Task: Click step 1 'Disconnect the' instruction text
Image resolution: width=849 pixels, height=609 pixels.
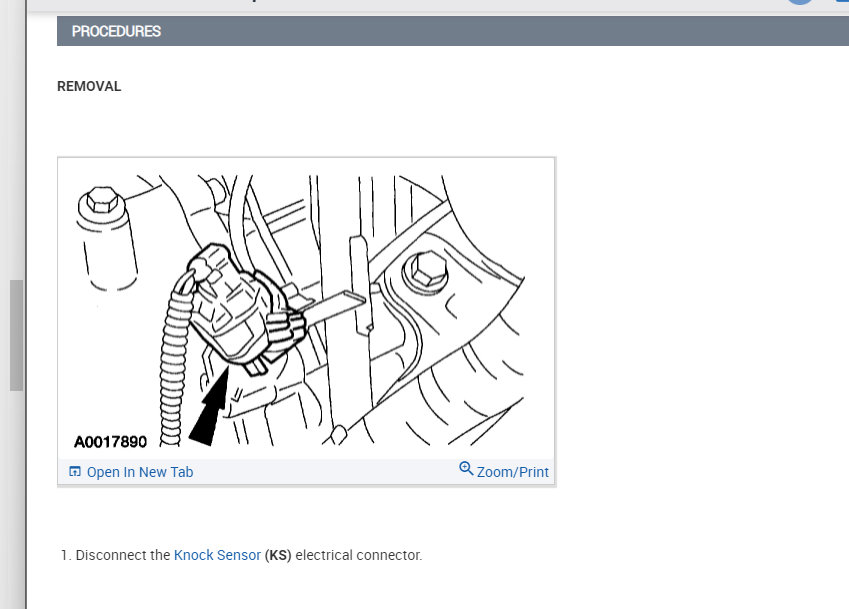Action: coord(123,555)
